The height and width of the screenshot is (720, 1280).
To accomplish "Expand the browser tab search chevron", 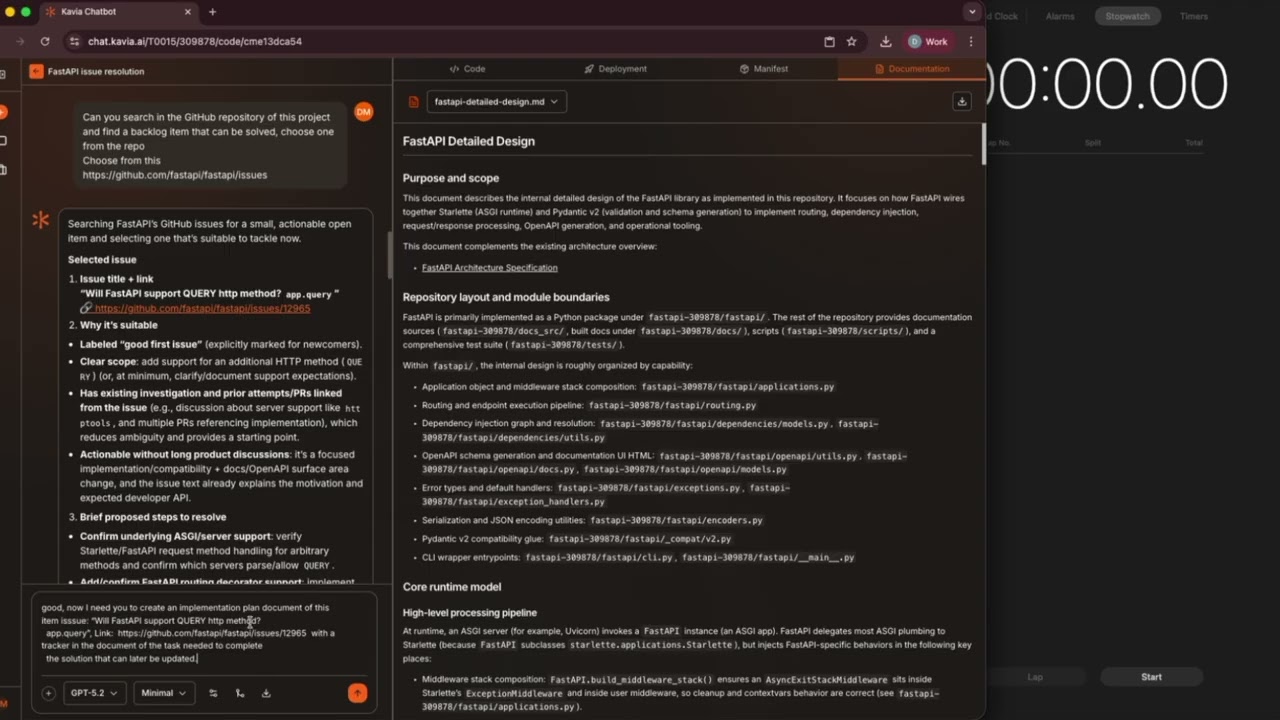I will (972, 12).
